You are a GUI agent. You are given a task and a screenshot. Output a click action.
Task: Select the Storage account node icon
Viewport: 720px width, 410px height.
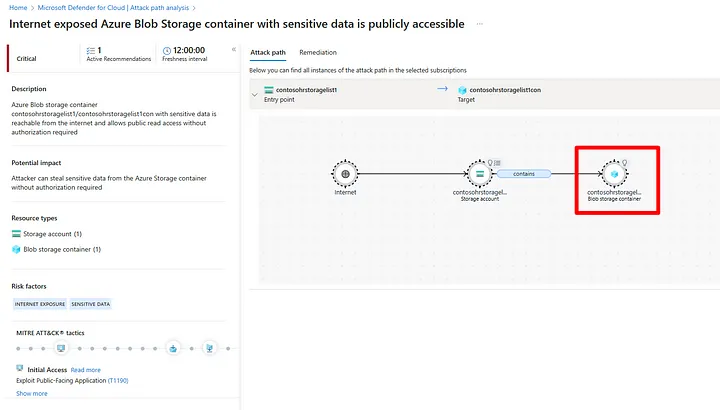(479, 174)
